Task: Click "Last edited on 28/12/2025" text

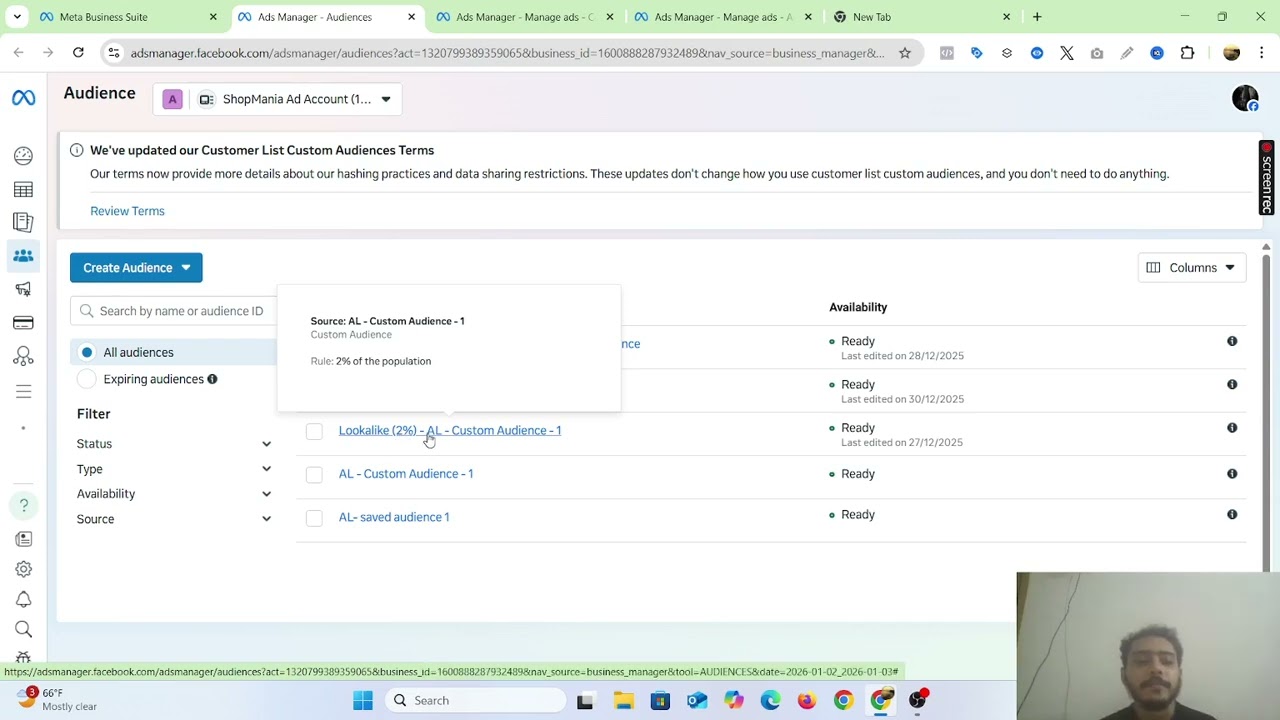Action: [x=902, y=356]
